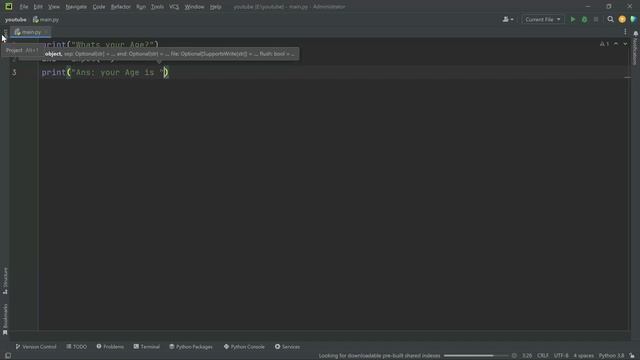640x360 pixels.
Task: Open the Code menu
Action: pyautogui.click(x=99, y=7)
